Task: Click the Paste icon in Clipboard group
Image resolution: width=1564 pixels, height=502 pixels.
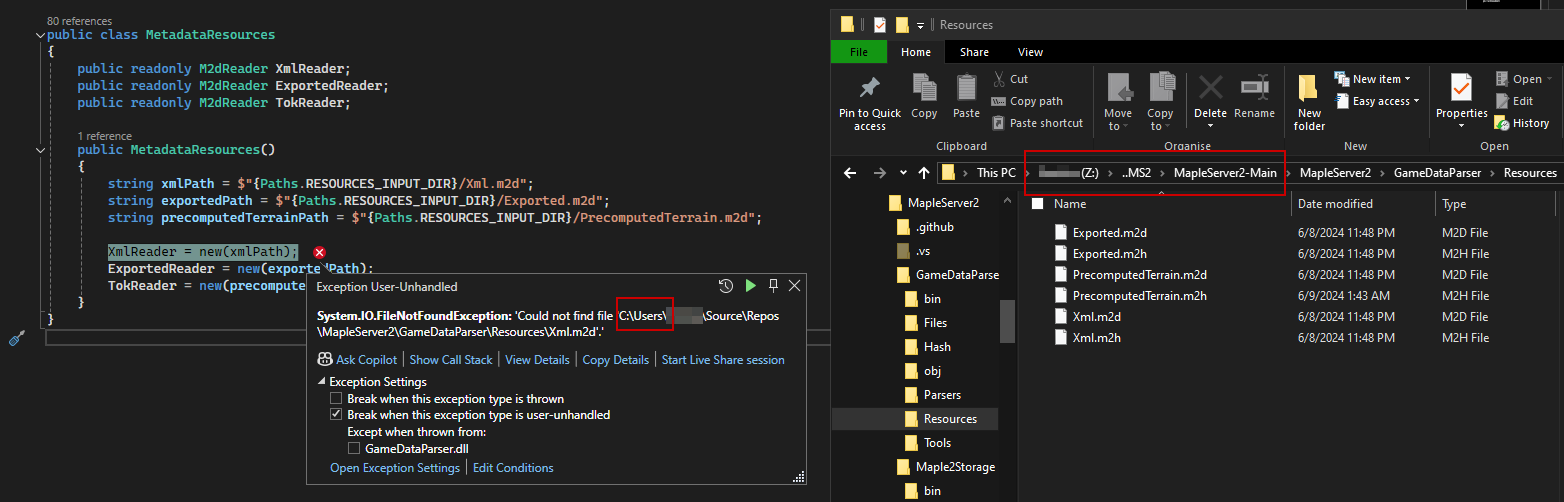Action: pos(966,88)
